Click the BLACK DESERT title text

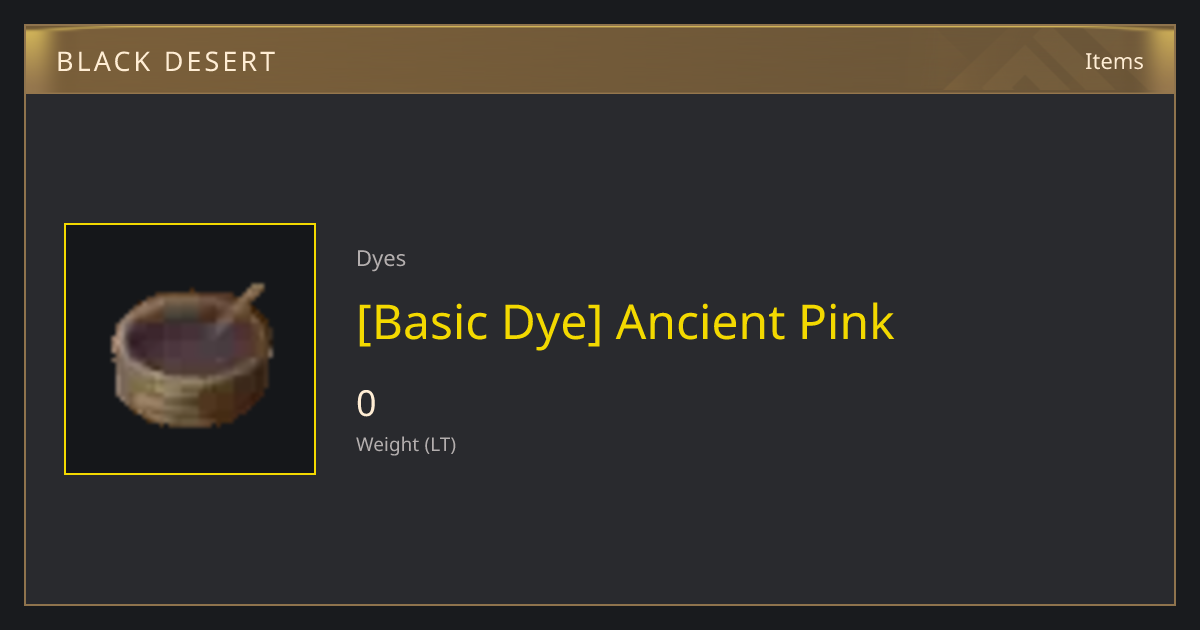(x=166, y=62)
